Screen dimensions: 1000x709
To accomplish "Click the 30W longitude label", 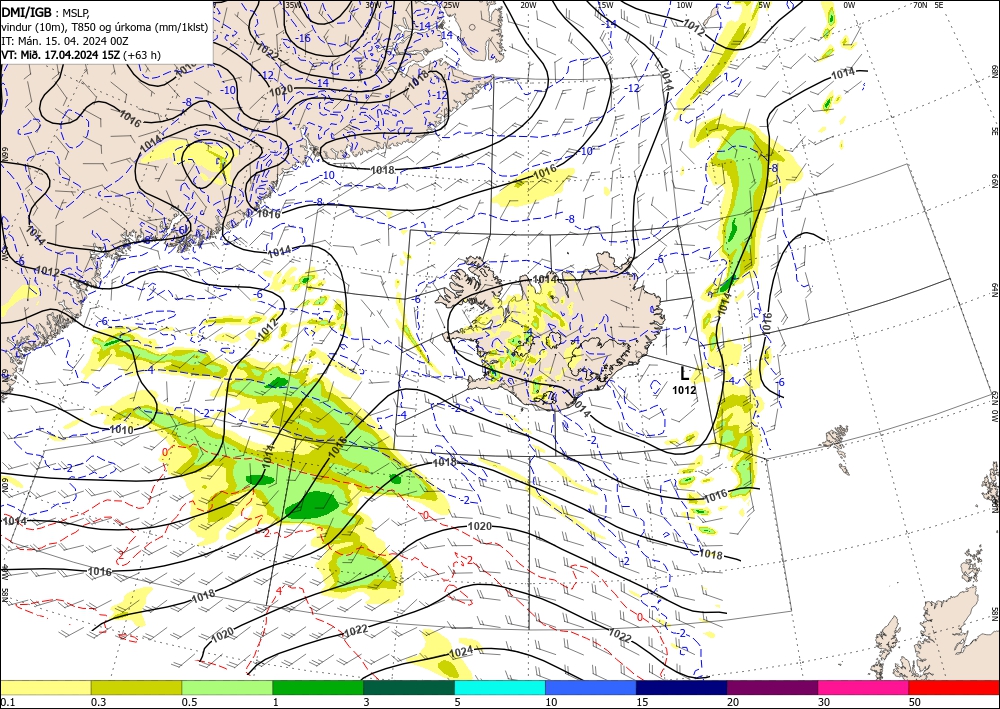I will tap(373, 5).
